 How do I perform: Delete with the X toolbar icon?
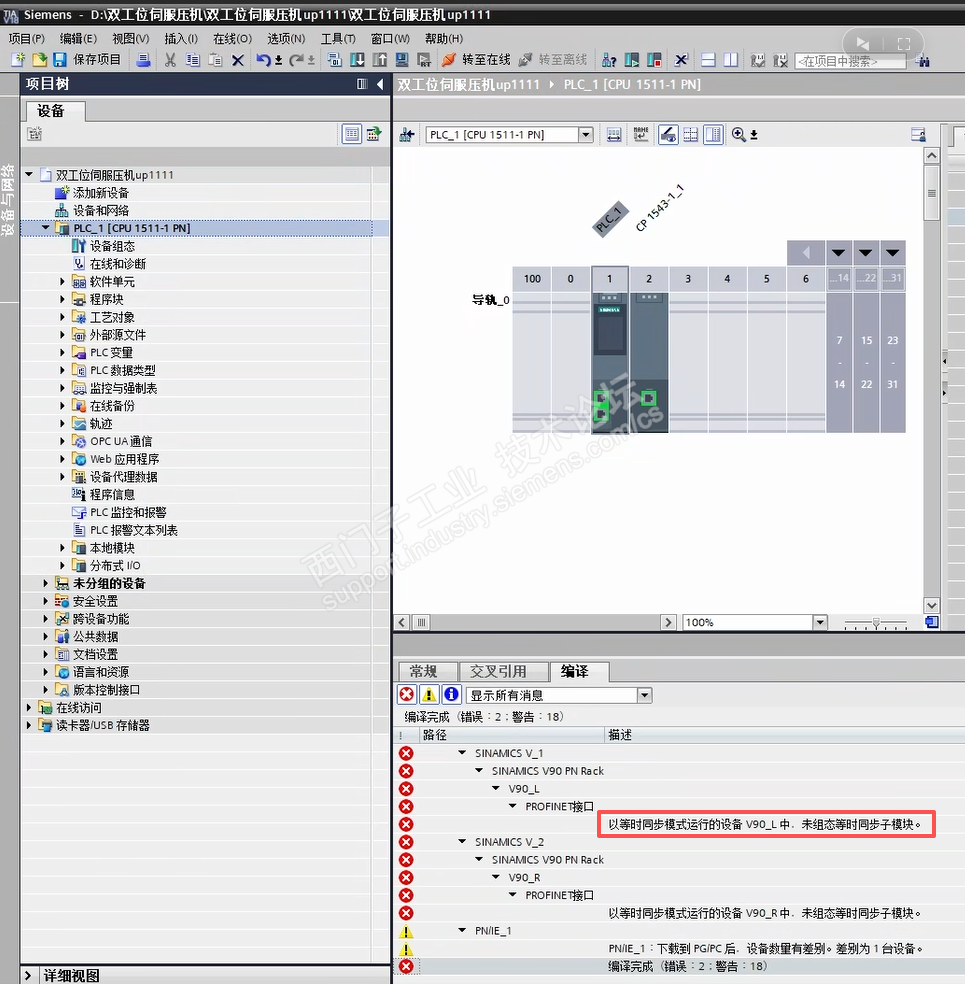238,60
